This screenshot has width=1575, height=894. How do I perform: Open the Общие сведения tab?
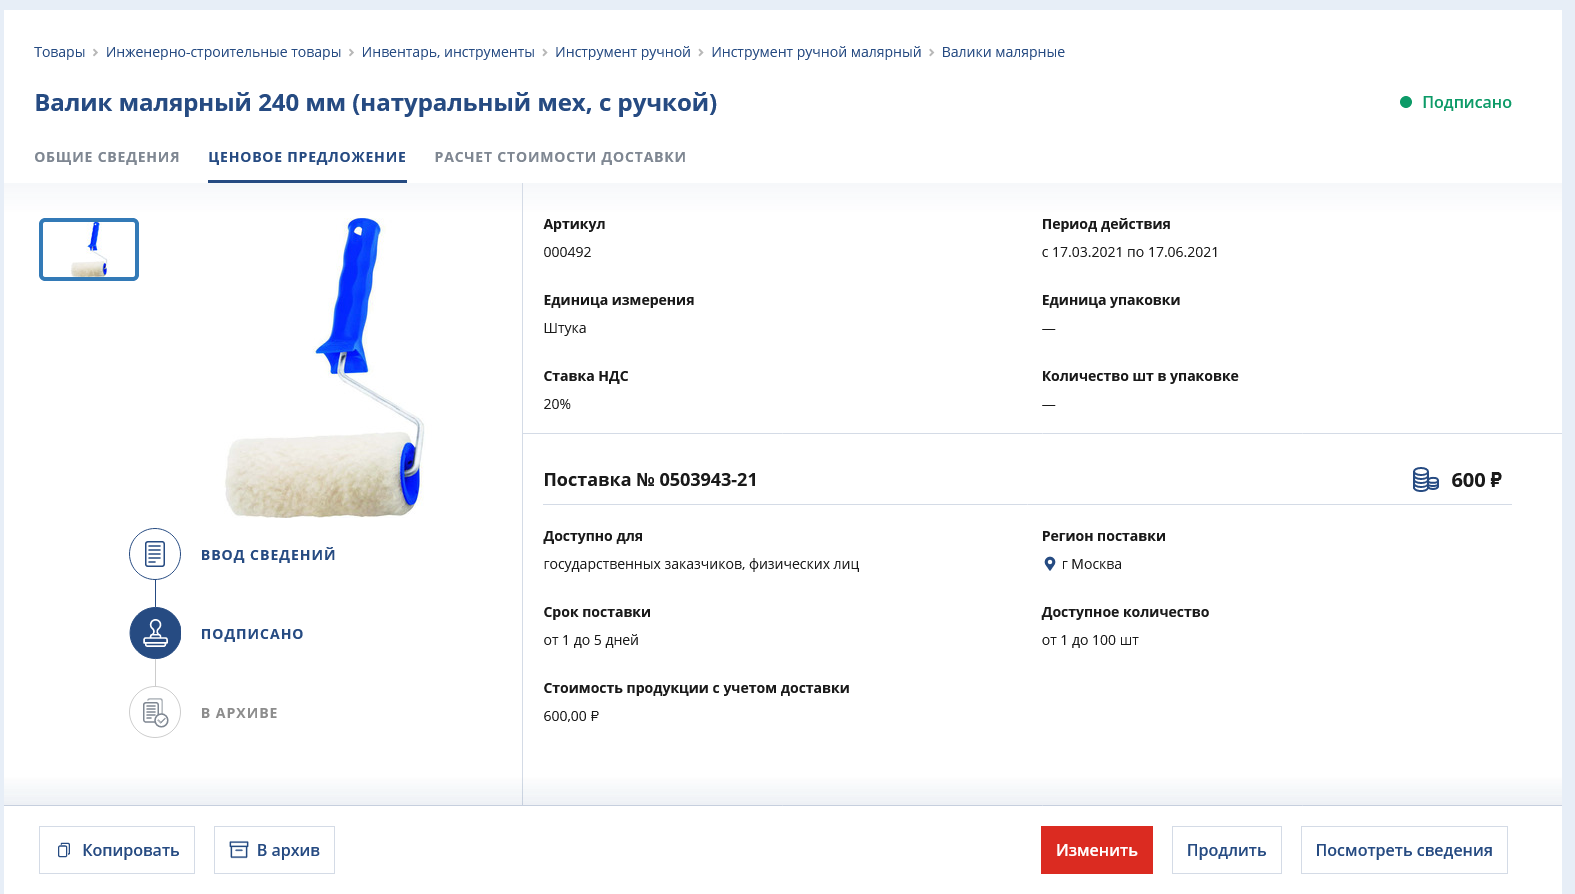[x=107, y=157]
